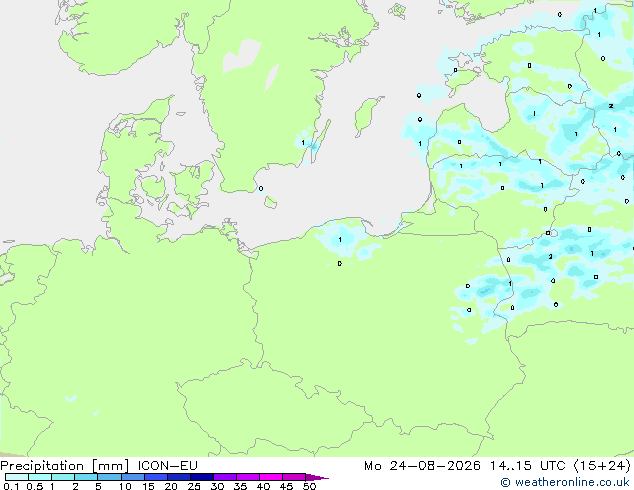
Task: Select the 5–10 mm legend swatch
Action: [x=109, y=477]
